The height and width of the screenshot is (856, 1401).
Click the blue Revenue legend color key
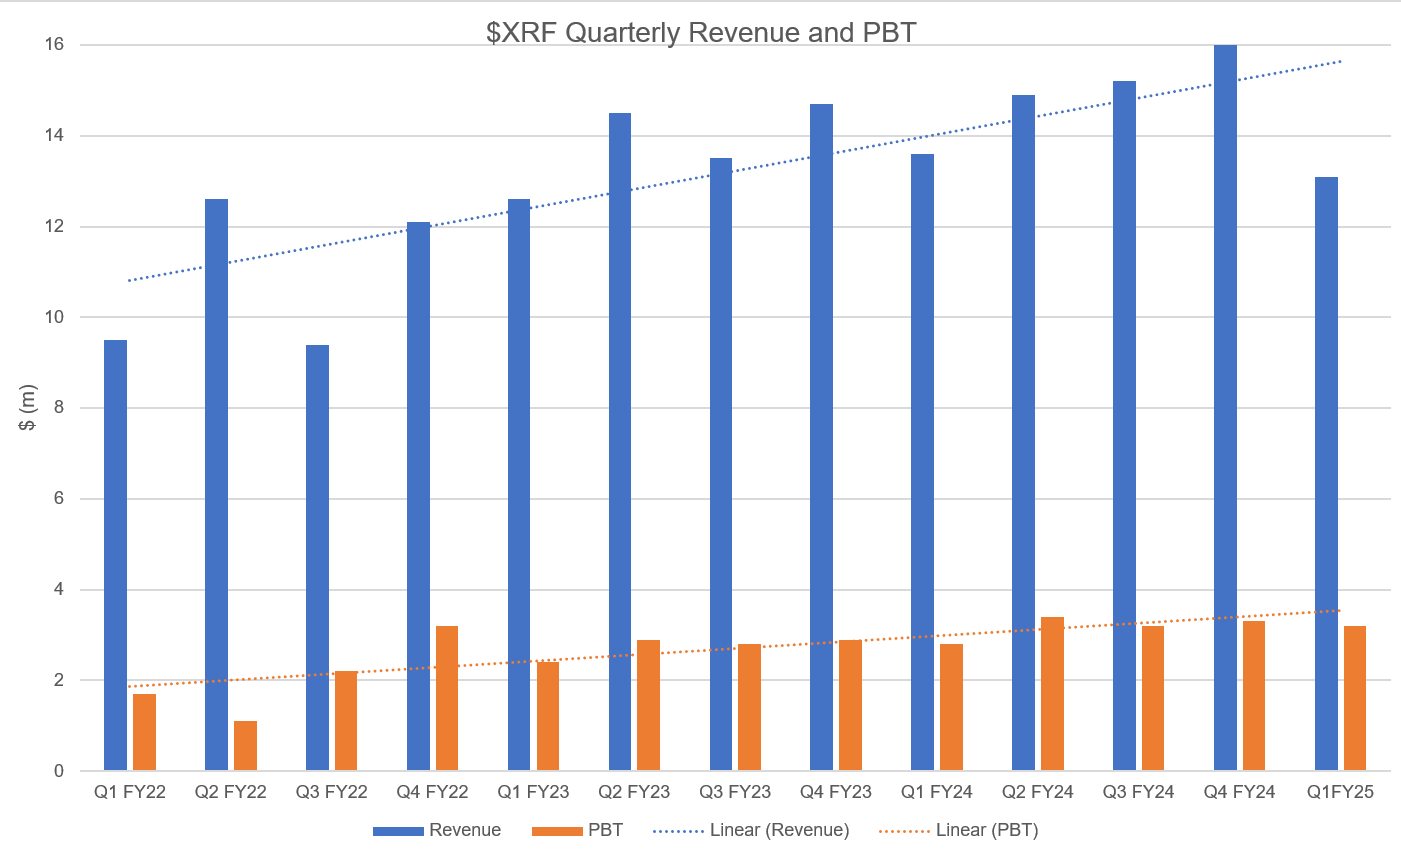(x=398, y=831)
